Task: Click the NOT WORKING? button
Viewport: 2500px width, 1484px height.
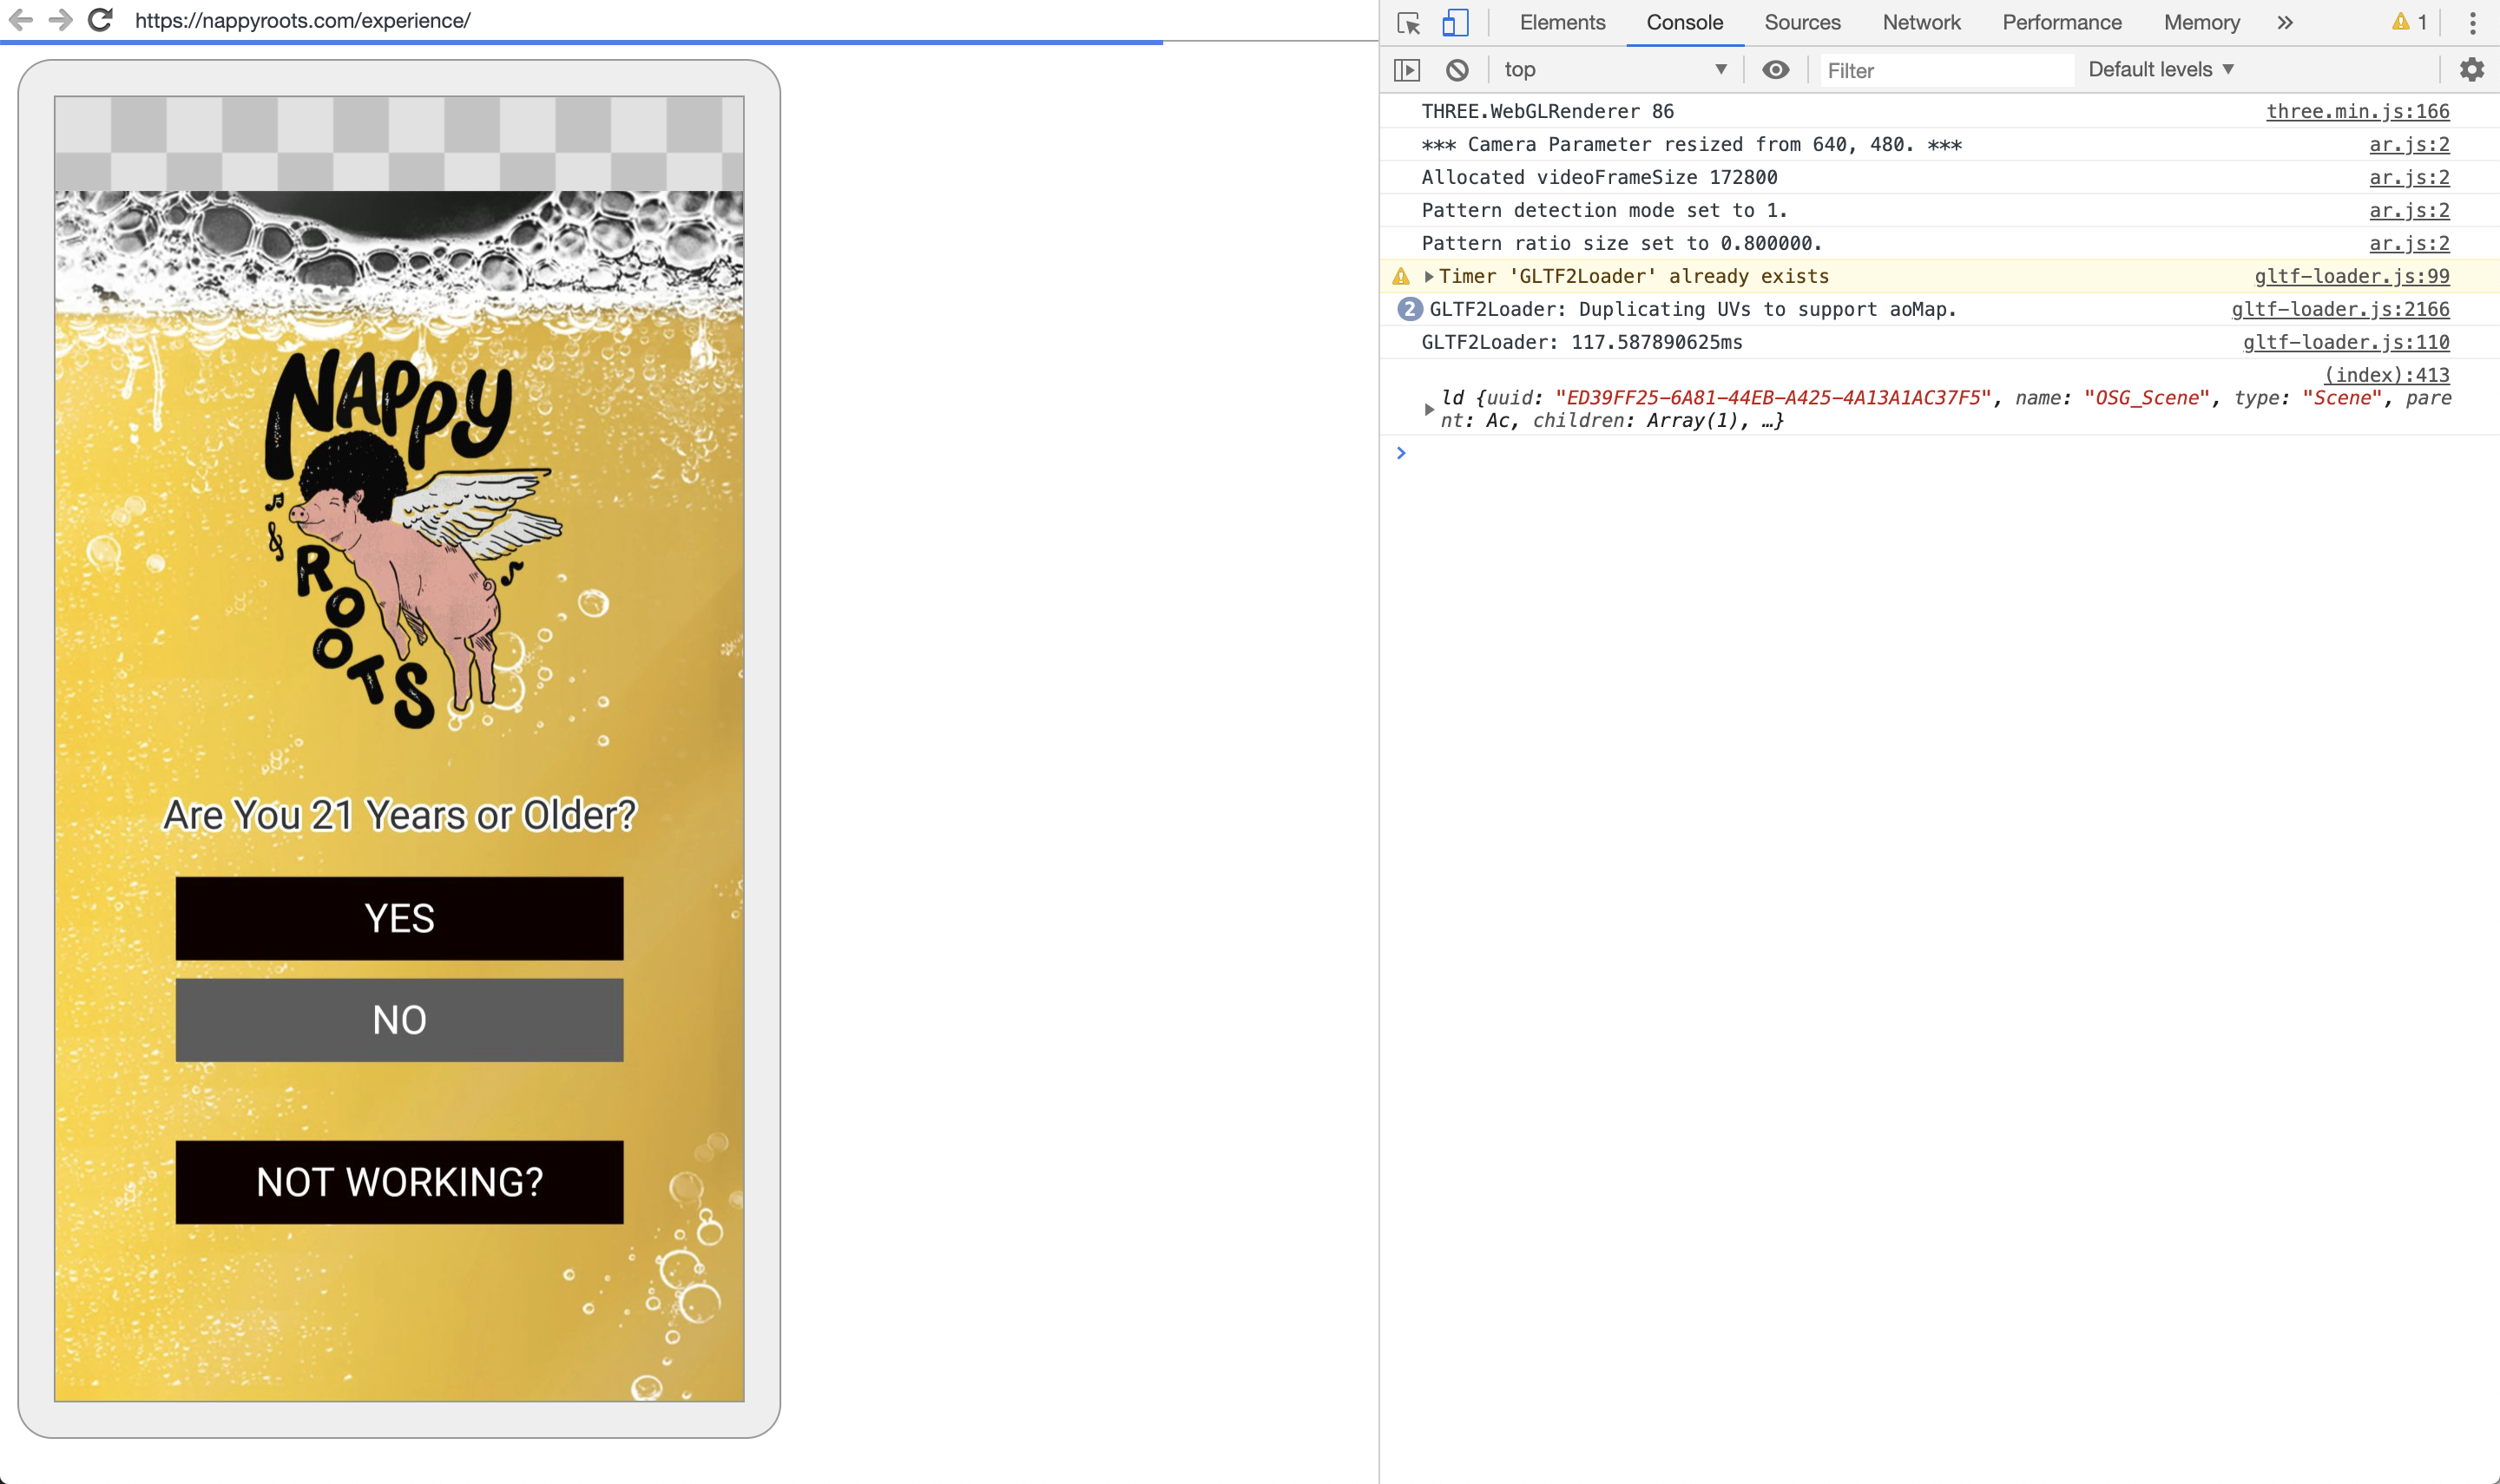Action: (399, 1182)
